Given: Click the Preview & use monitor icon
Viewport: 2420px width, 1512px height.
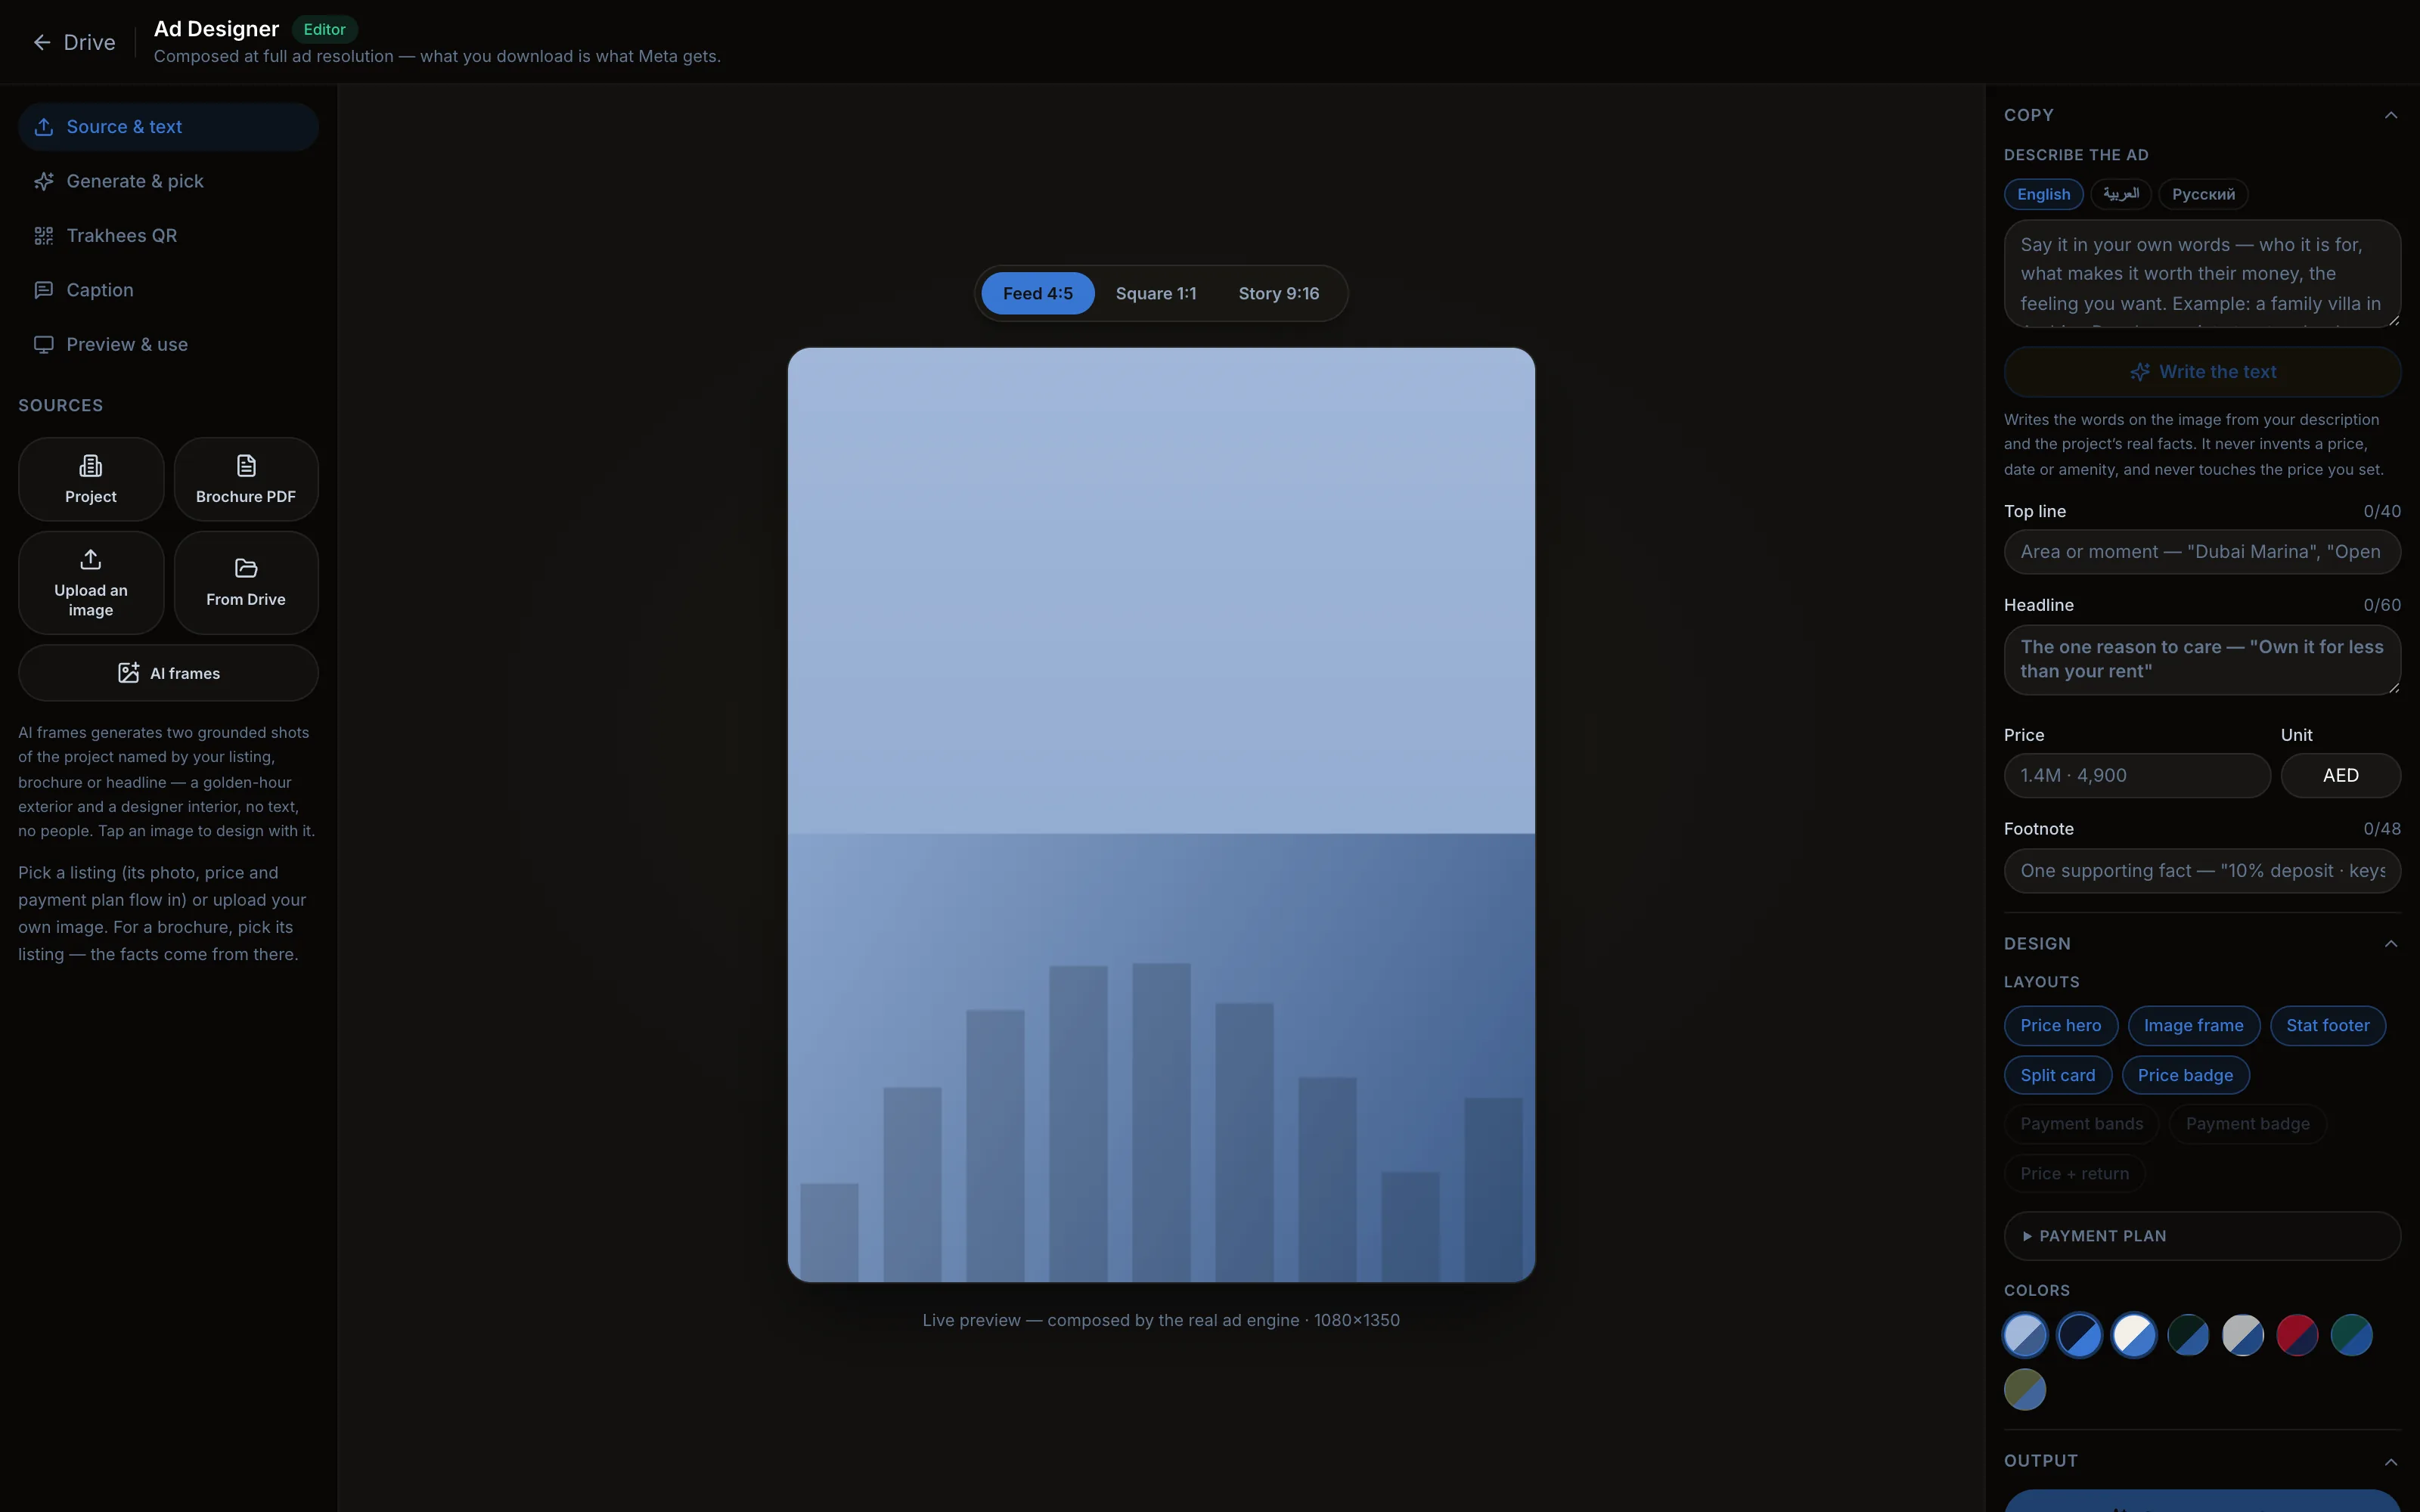Looking at the screenshot, I should (44, 344).
